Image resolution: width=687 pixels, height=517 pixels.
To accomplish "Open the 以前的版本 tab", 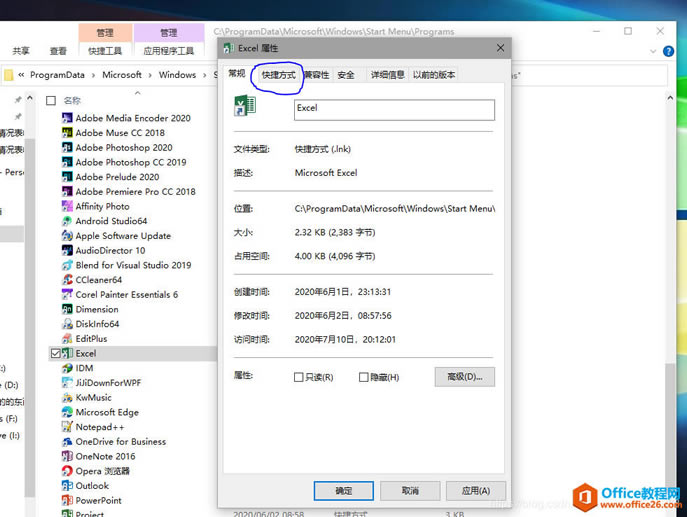I will coord(434,75).
